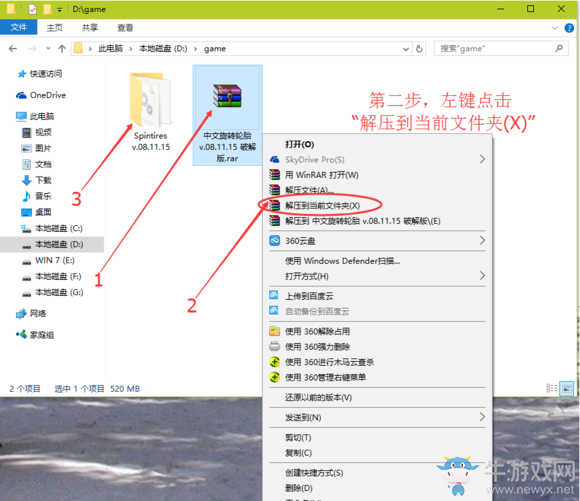
Task: Select OneDrive in the navigation pane
Action: pos(41,95)
